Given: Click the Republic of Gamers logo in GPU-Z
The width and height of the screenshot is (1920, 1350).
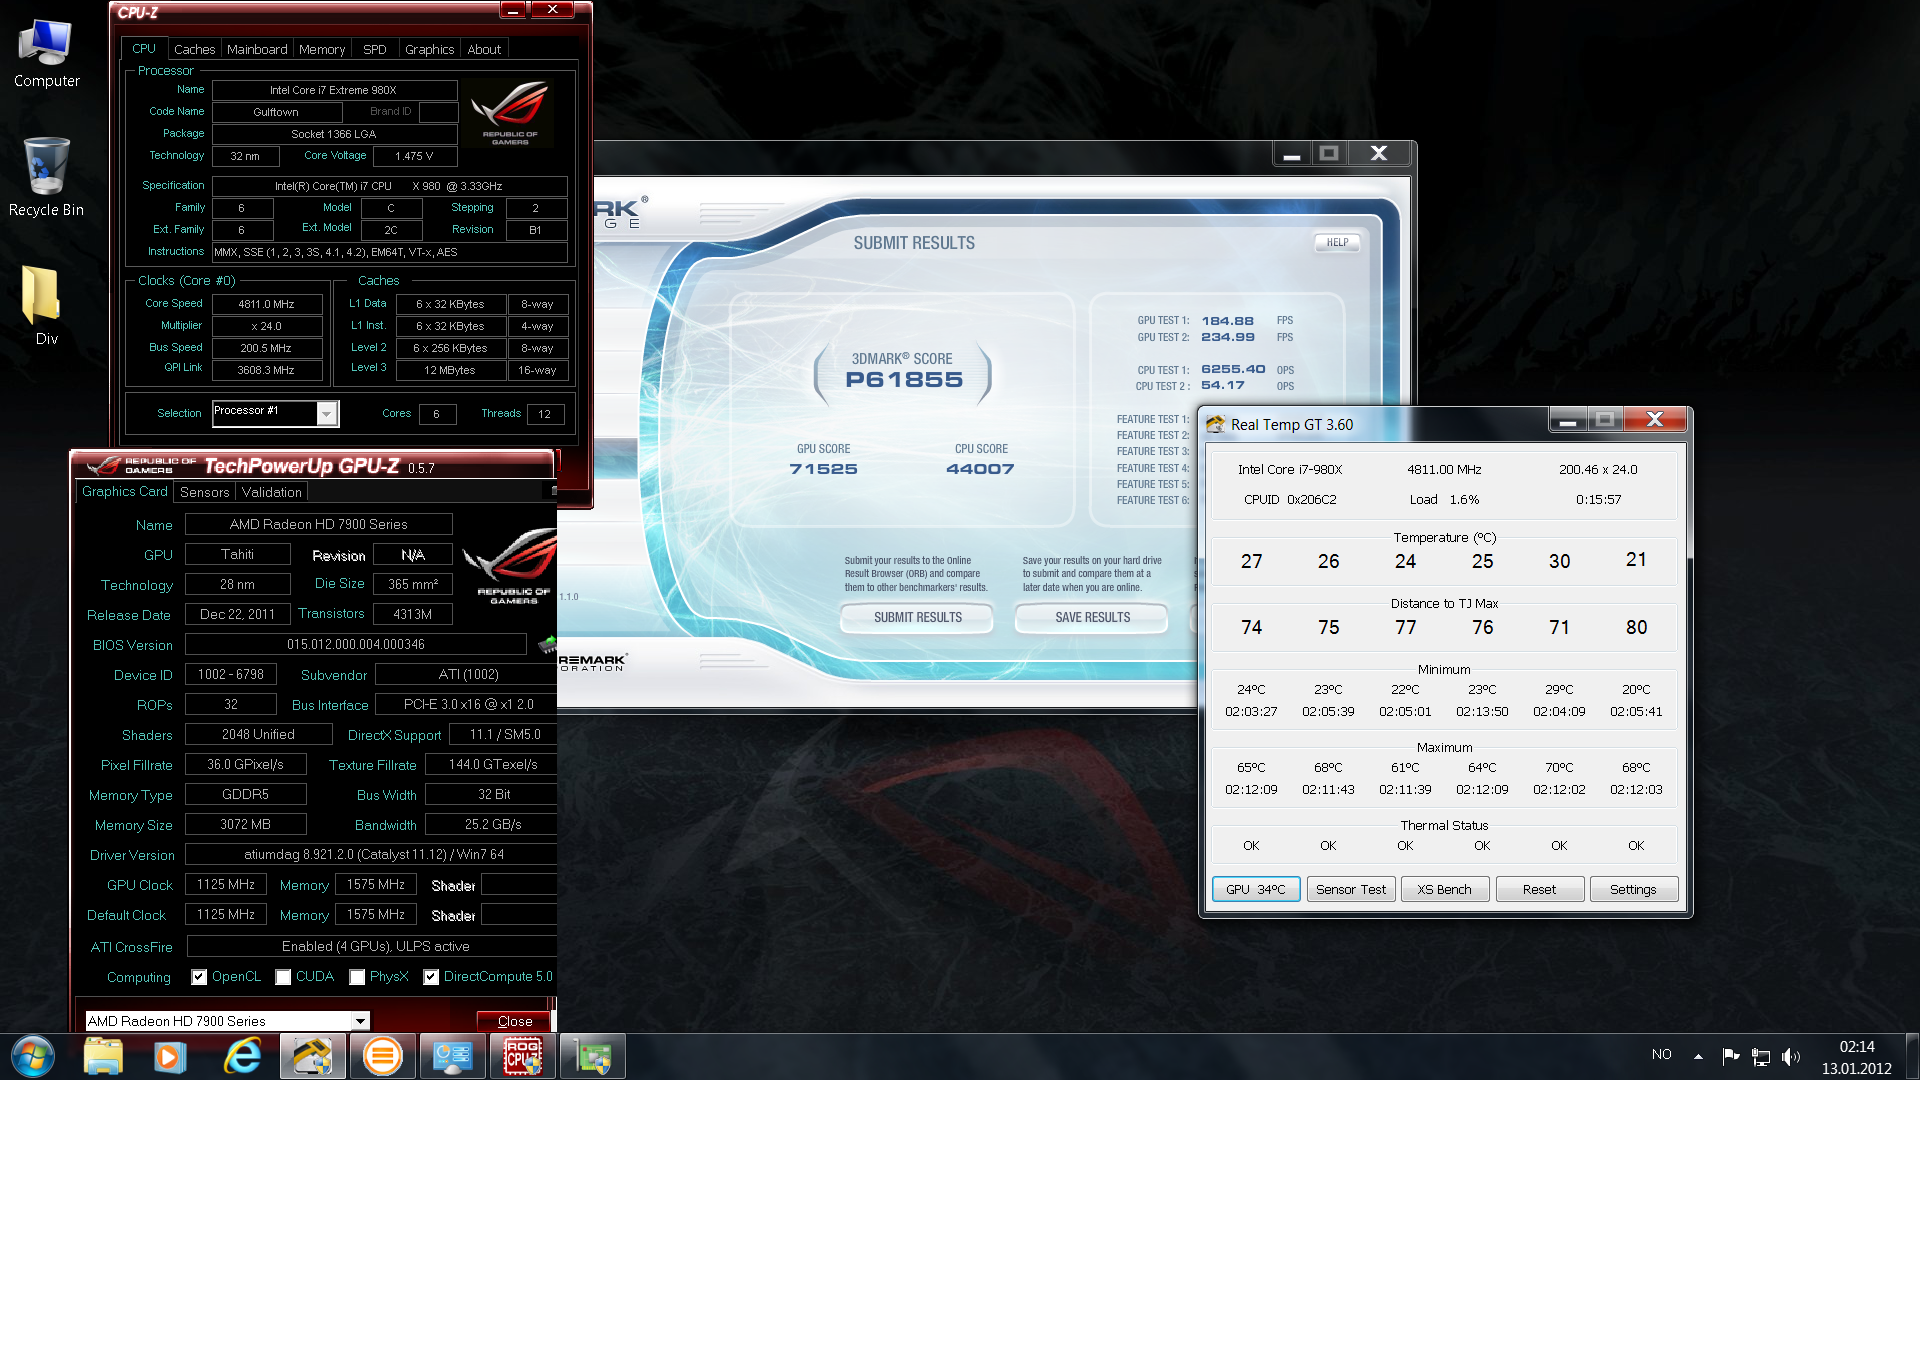Looking at the screenshot, I should (x=511, y=567).
